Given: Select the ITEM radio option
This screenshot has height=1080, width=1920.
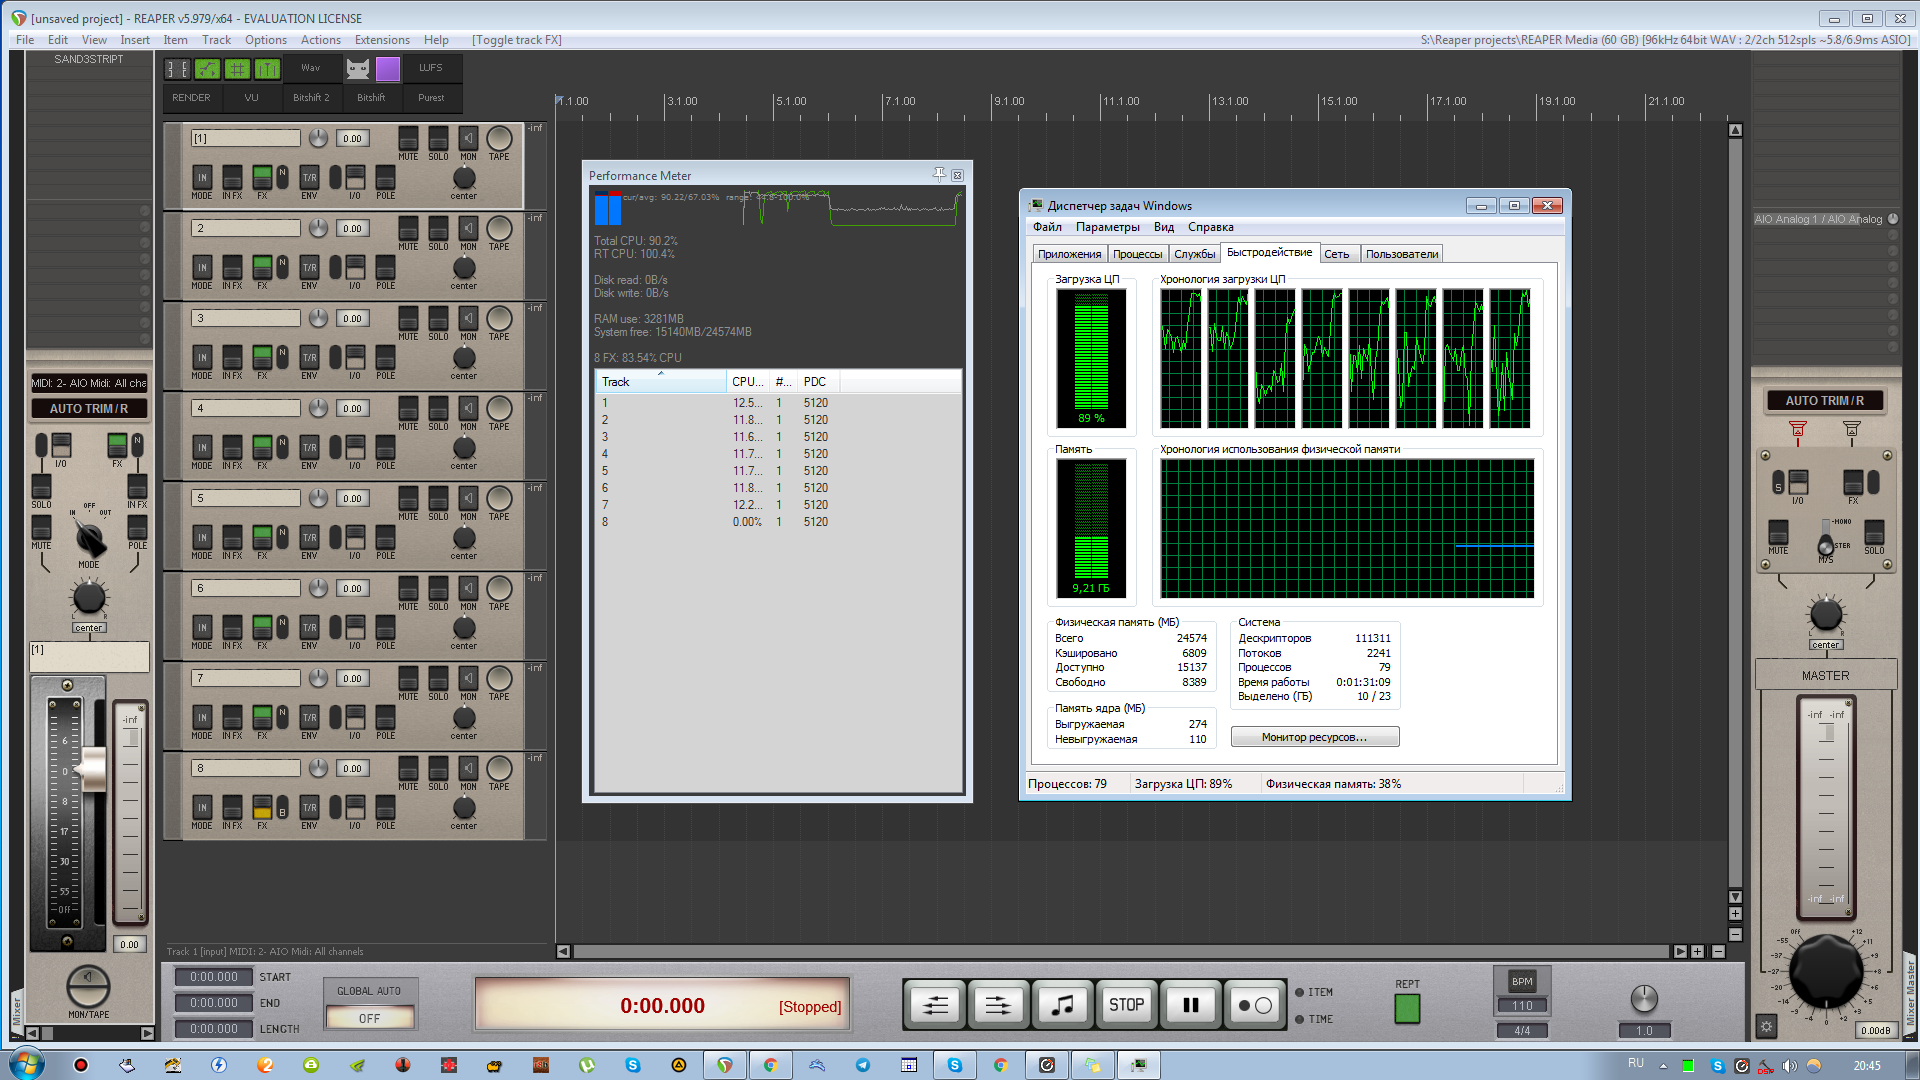Looking at the screenshot, I should [1299, 992].
